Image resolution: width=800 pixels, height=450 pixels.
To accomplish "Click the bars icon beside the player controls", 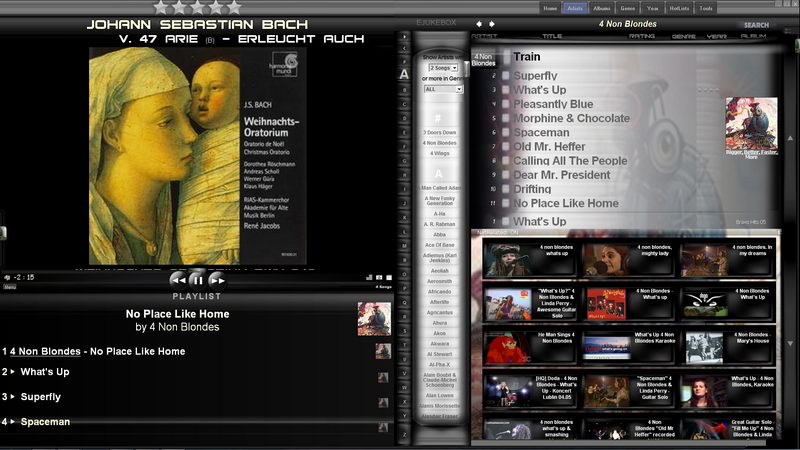I will point(369,278).
